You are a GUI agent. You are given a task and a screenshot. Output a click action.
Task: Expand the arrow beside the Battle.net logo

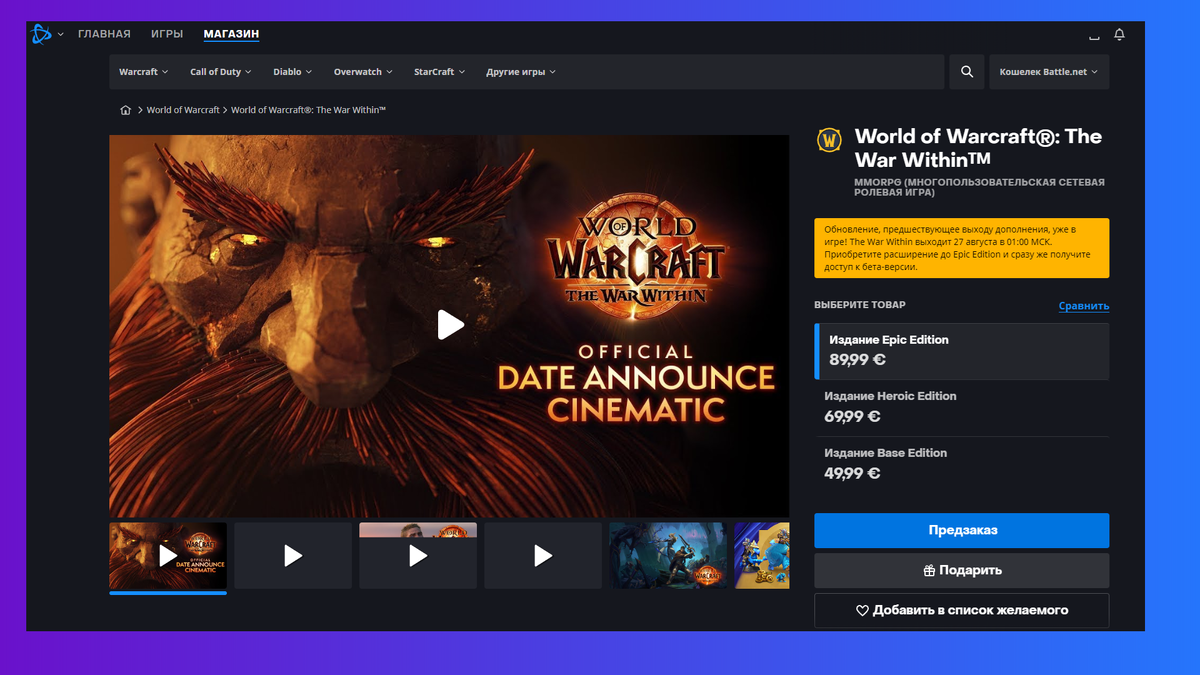coord(60,35)
